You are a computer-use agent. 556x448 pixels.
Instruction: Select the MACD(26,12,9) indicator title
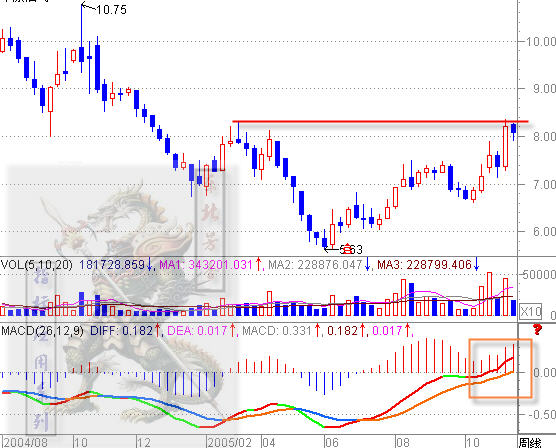coord(43,331)
